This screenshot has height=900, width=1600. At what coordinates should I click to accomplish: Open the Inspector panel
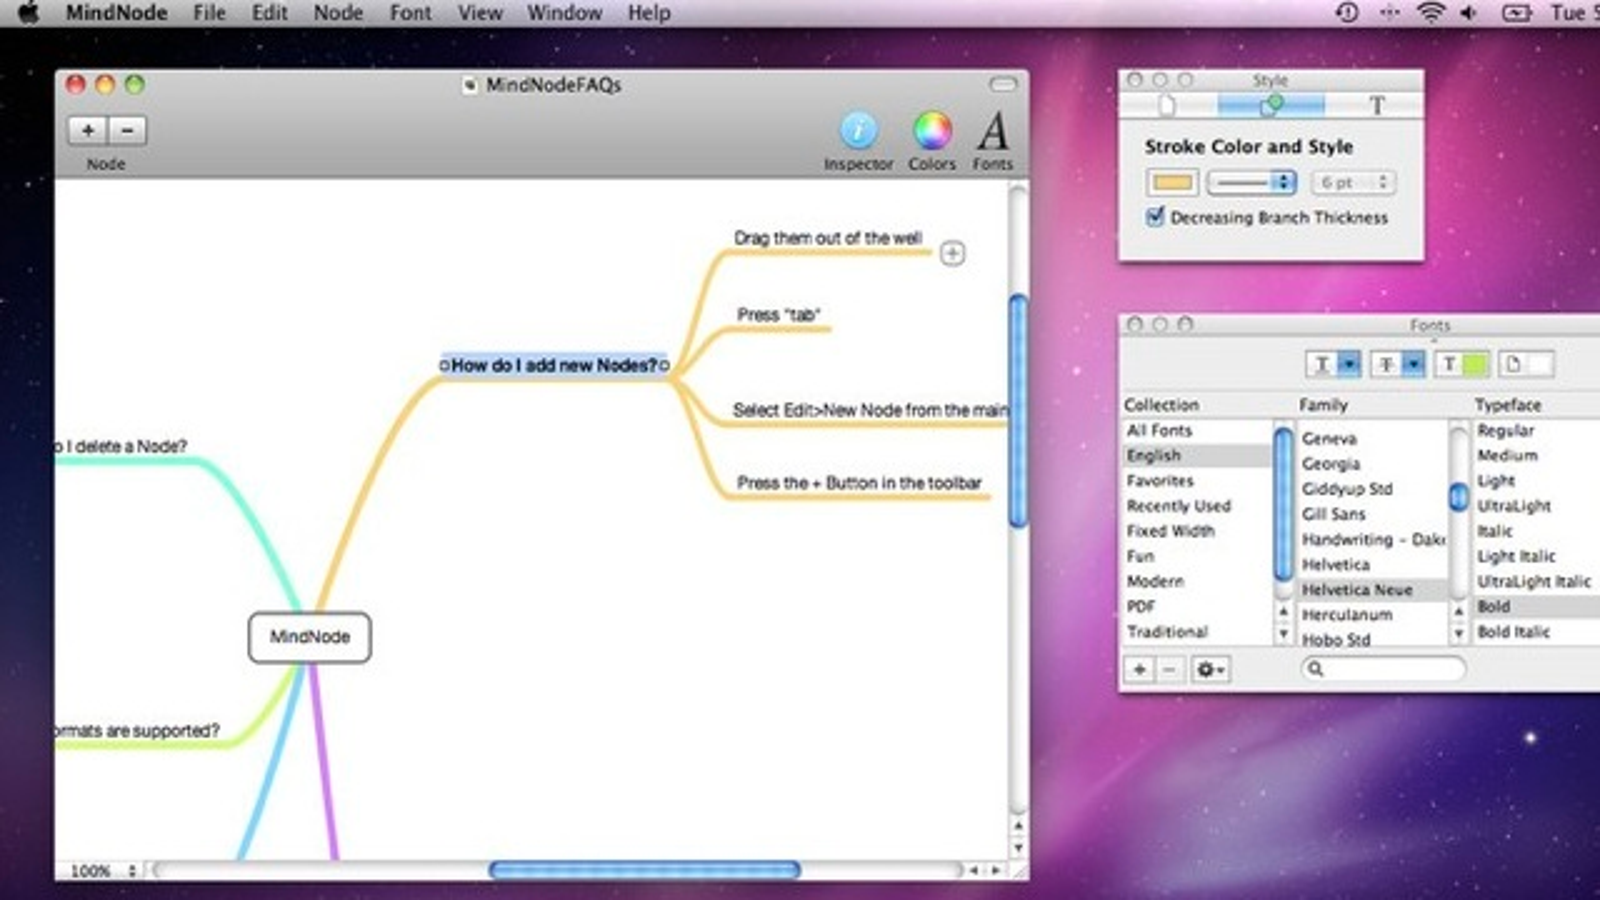click(x=858, y=142)
